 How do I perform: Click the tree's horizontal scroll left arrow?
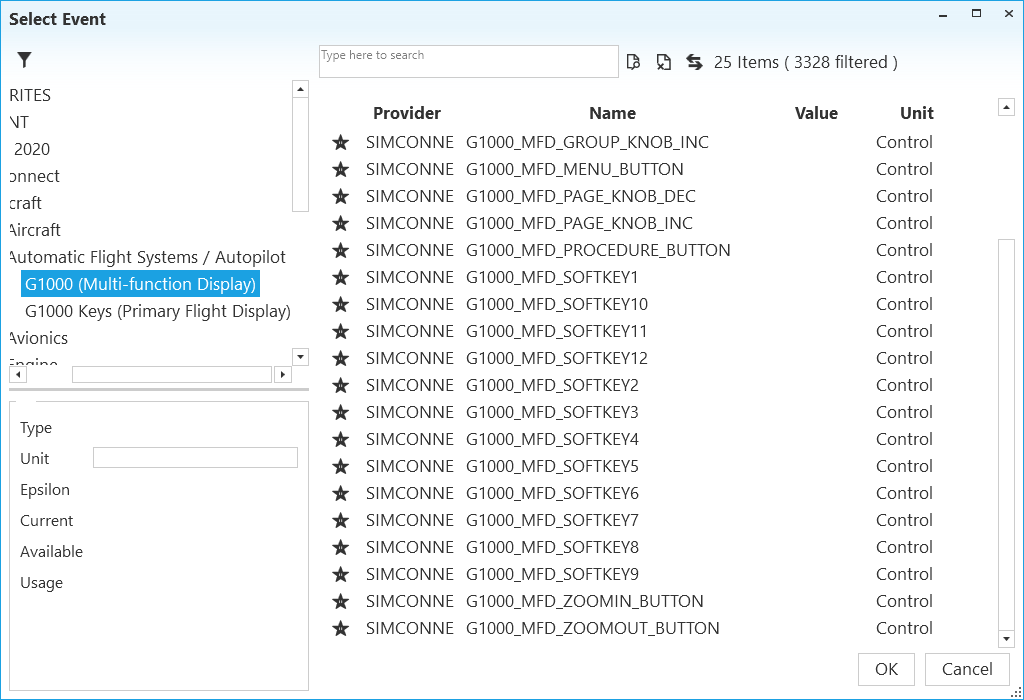point(18,375)
